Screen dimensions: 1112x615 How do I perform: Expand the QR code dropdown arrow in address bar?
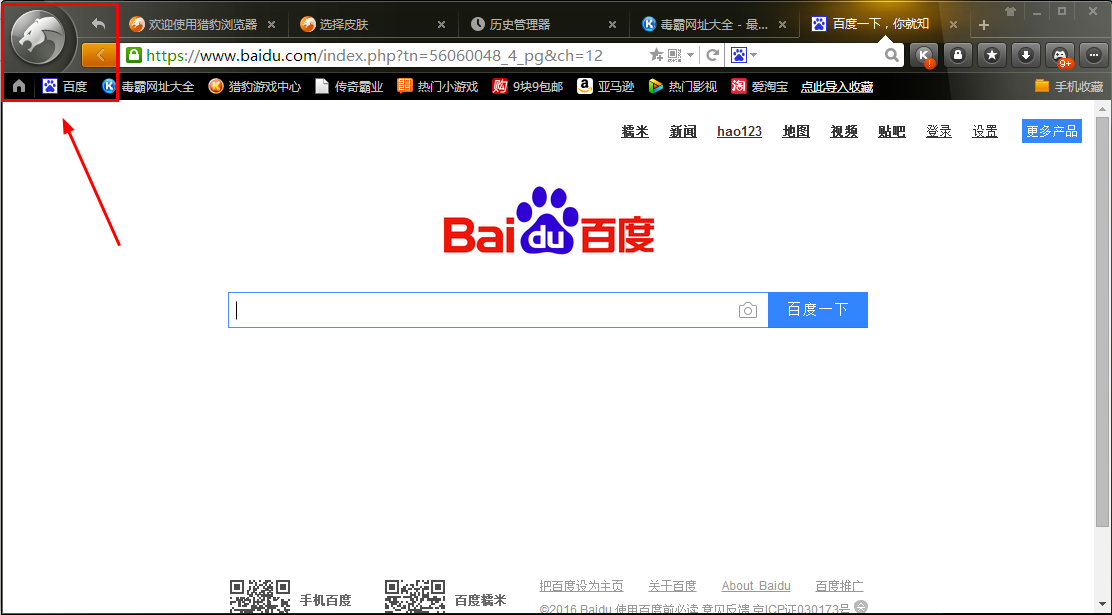(x=690, y=55)
